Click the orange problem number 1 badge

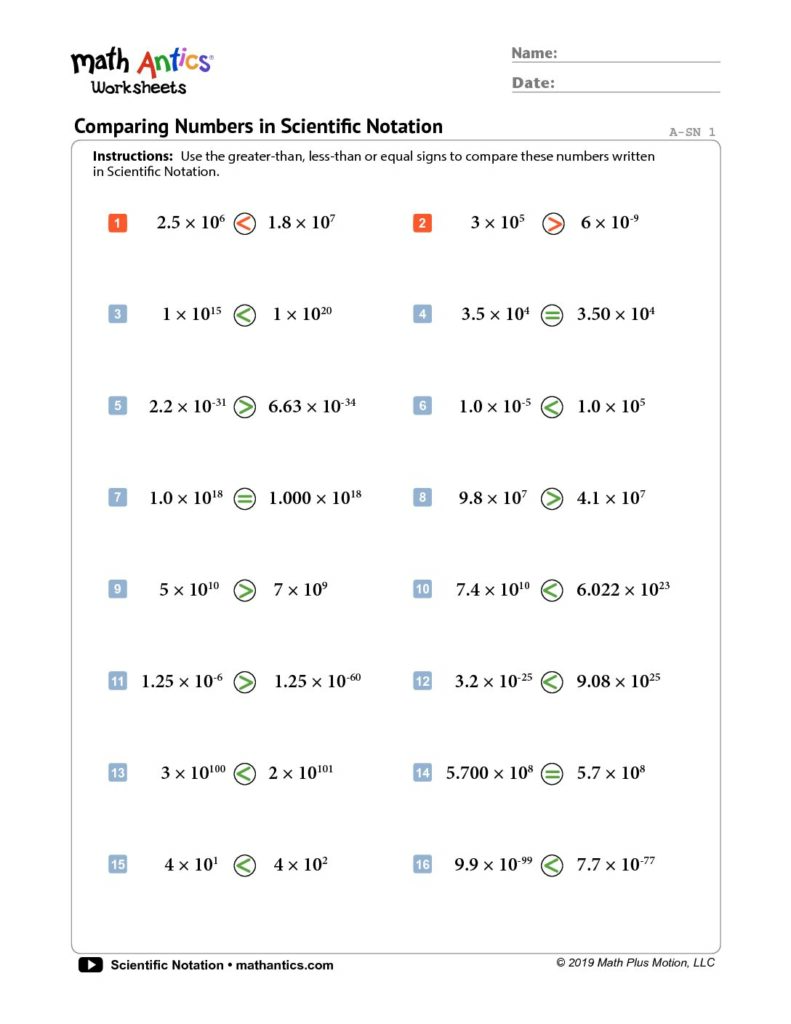[x=117, y=224]
